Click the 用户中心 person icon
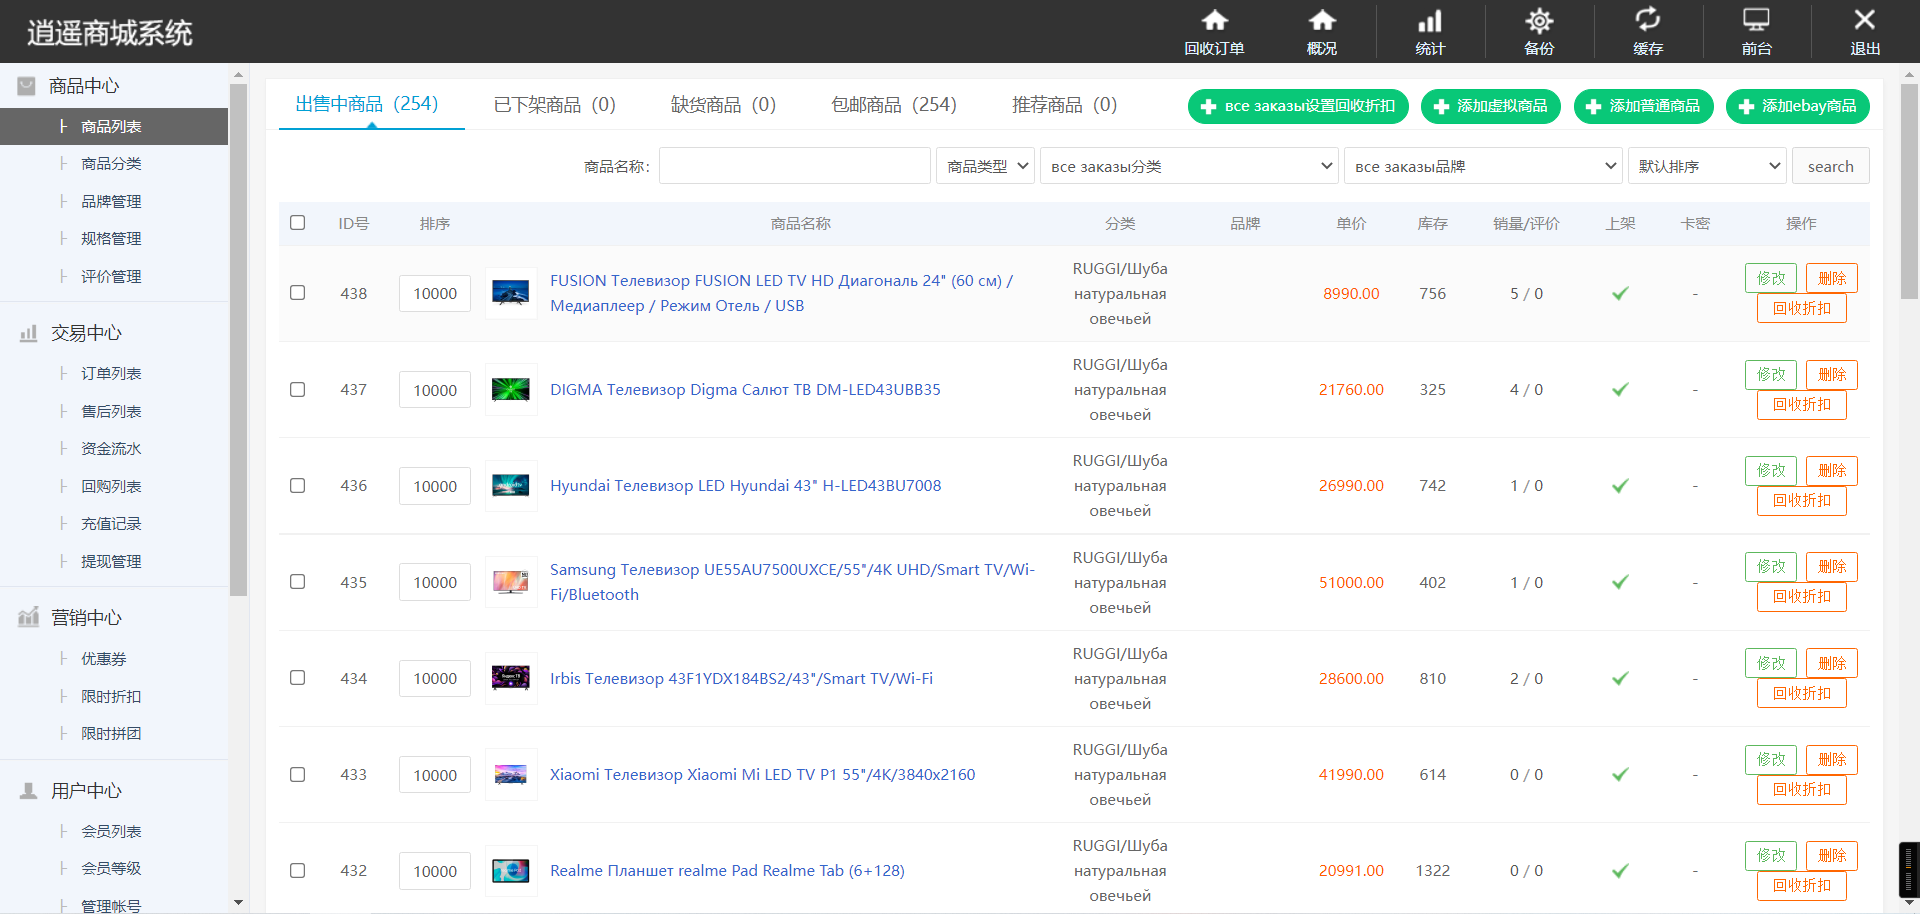The width and height of the screenshot is (1920, 914). [x=28, y=790]
